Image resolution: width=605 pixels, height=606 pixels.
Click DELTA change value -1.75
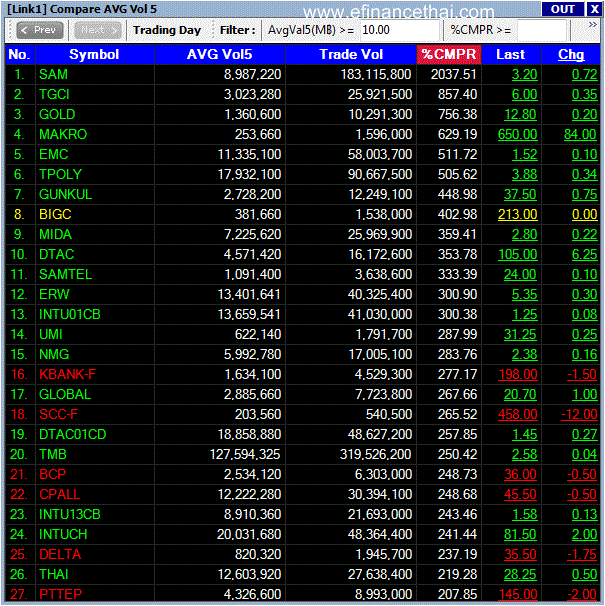pos(582,555)
